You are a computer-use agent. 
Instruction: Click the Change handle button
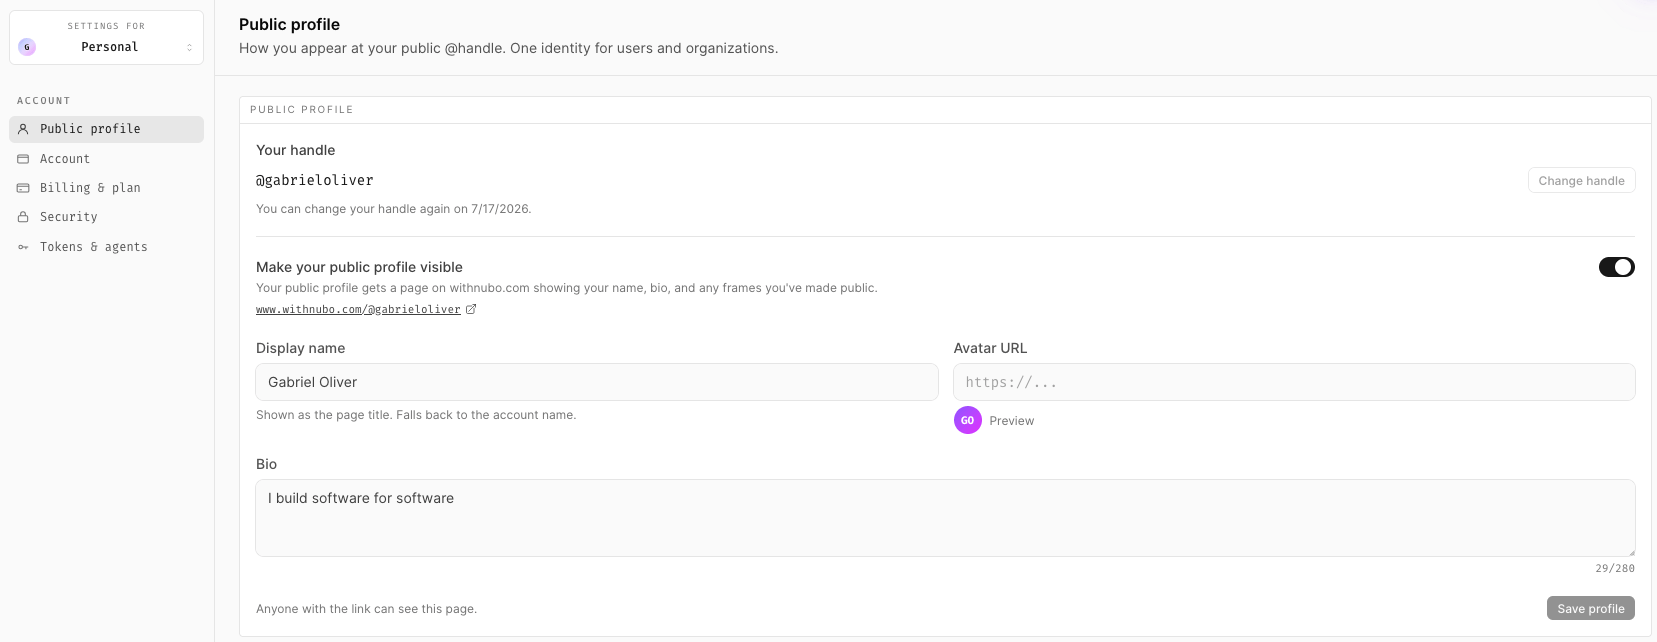click(1581, 181)
